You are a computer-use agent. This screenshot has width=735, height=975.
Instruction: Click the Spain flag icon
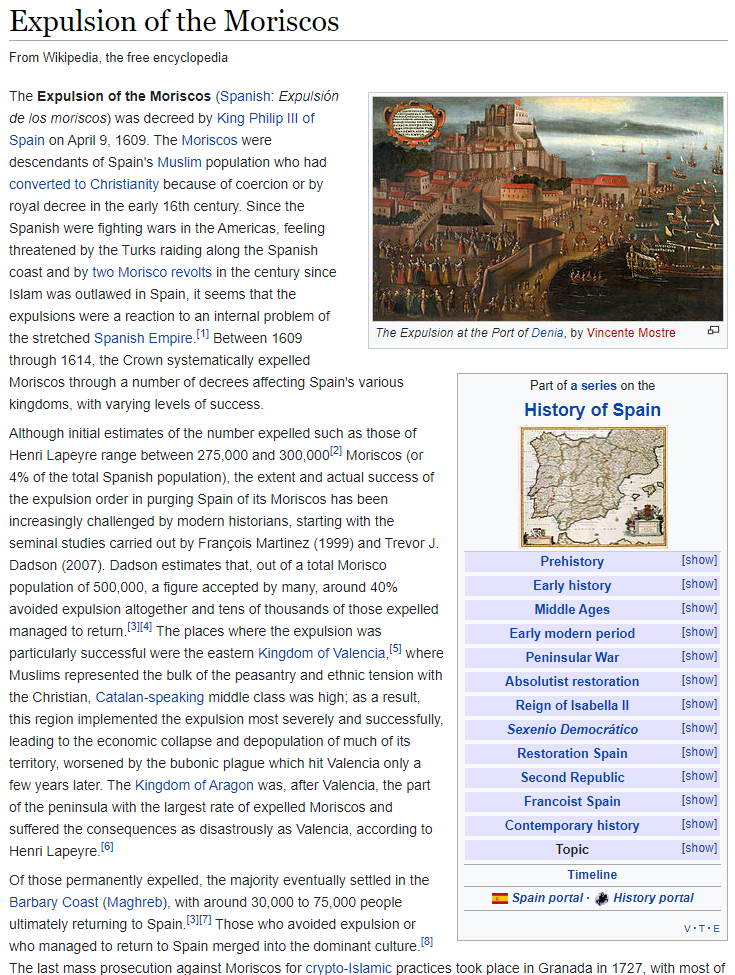(x=499, y=899)
